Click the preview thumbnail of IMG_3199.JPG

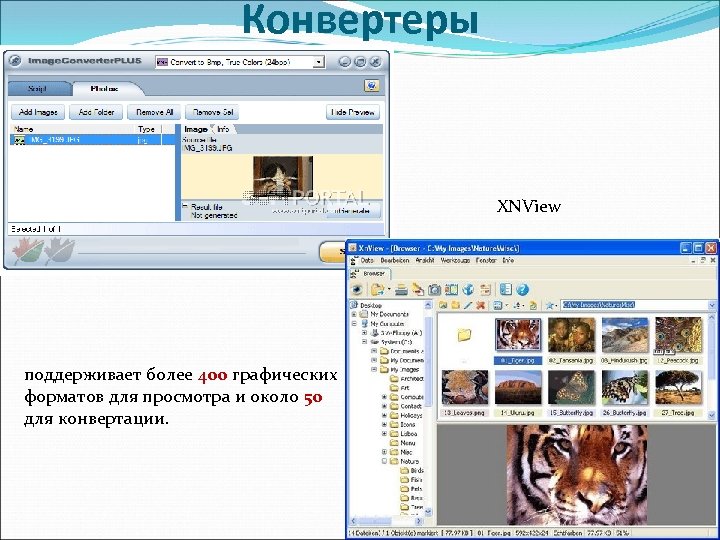(283, 176)
